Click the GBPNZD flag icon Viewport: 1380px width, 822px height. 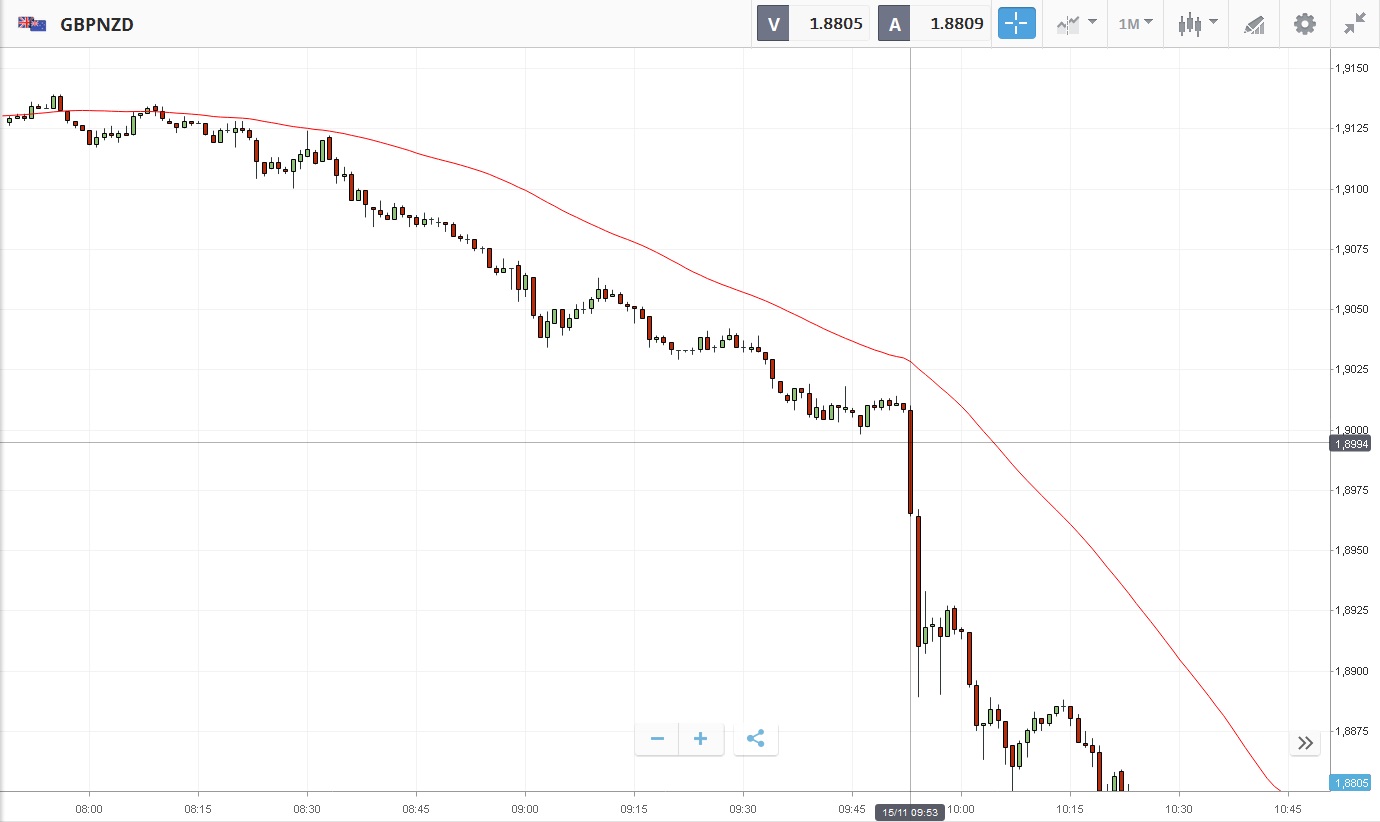32,24
